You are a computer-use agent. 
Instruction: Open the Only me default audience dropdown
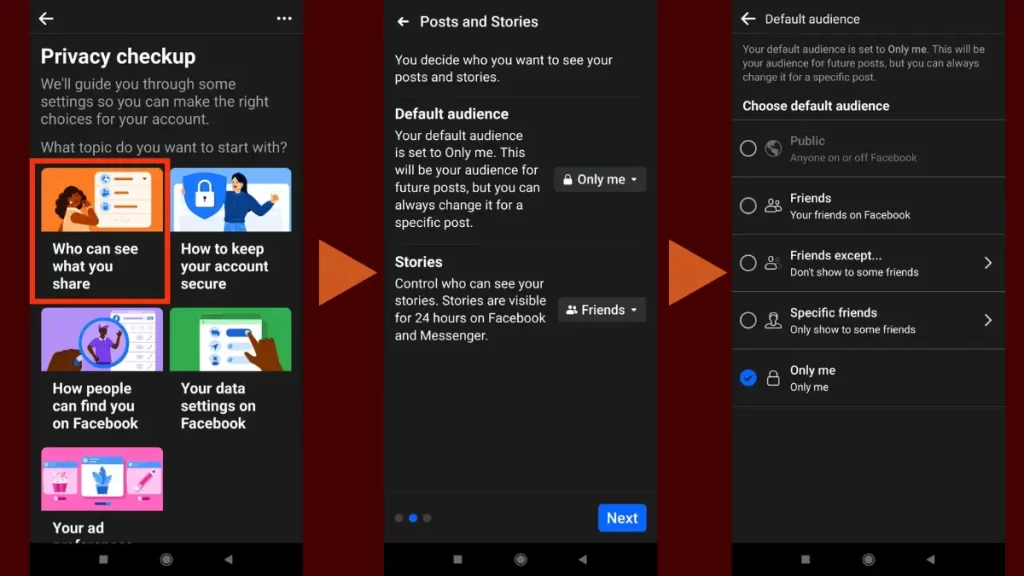tap(600, 180)
